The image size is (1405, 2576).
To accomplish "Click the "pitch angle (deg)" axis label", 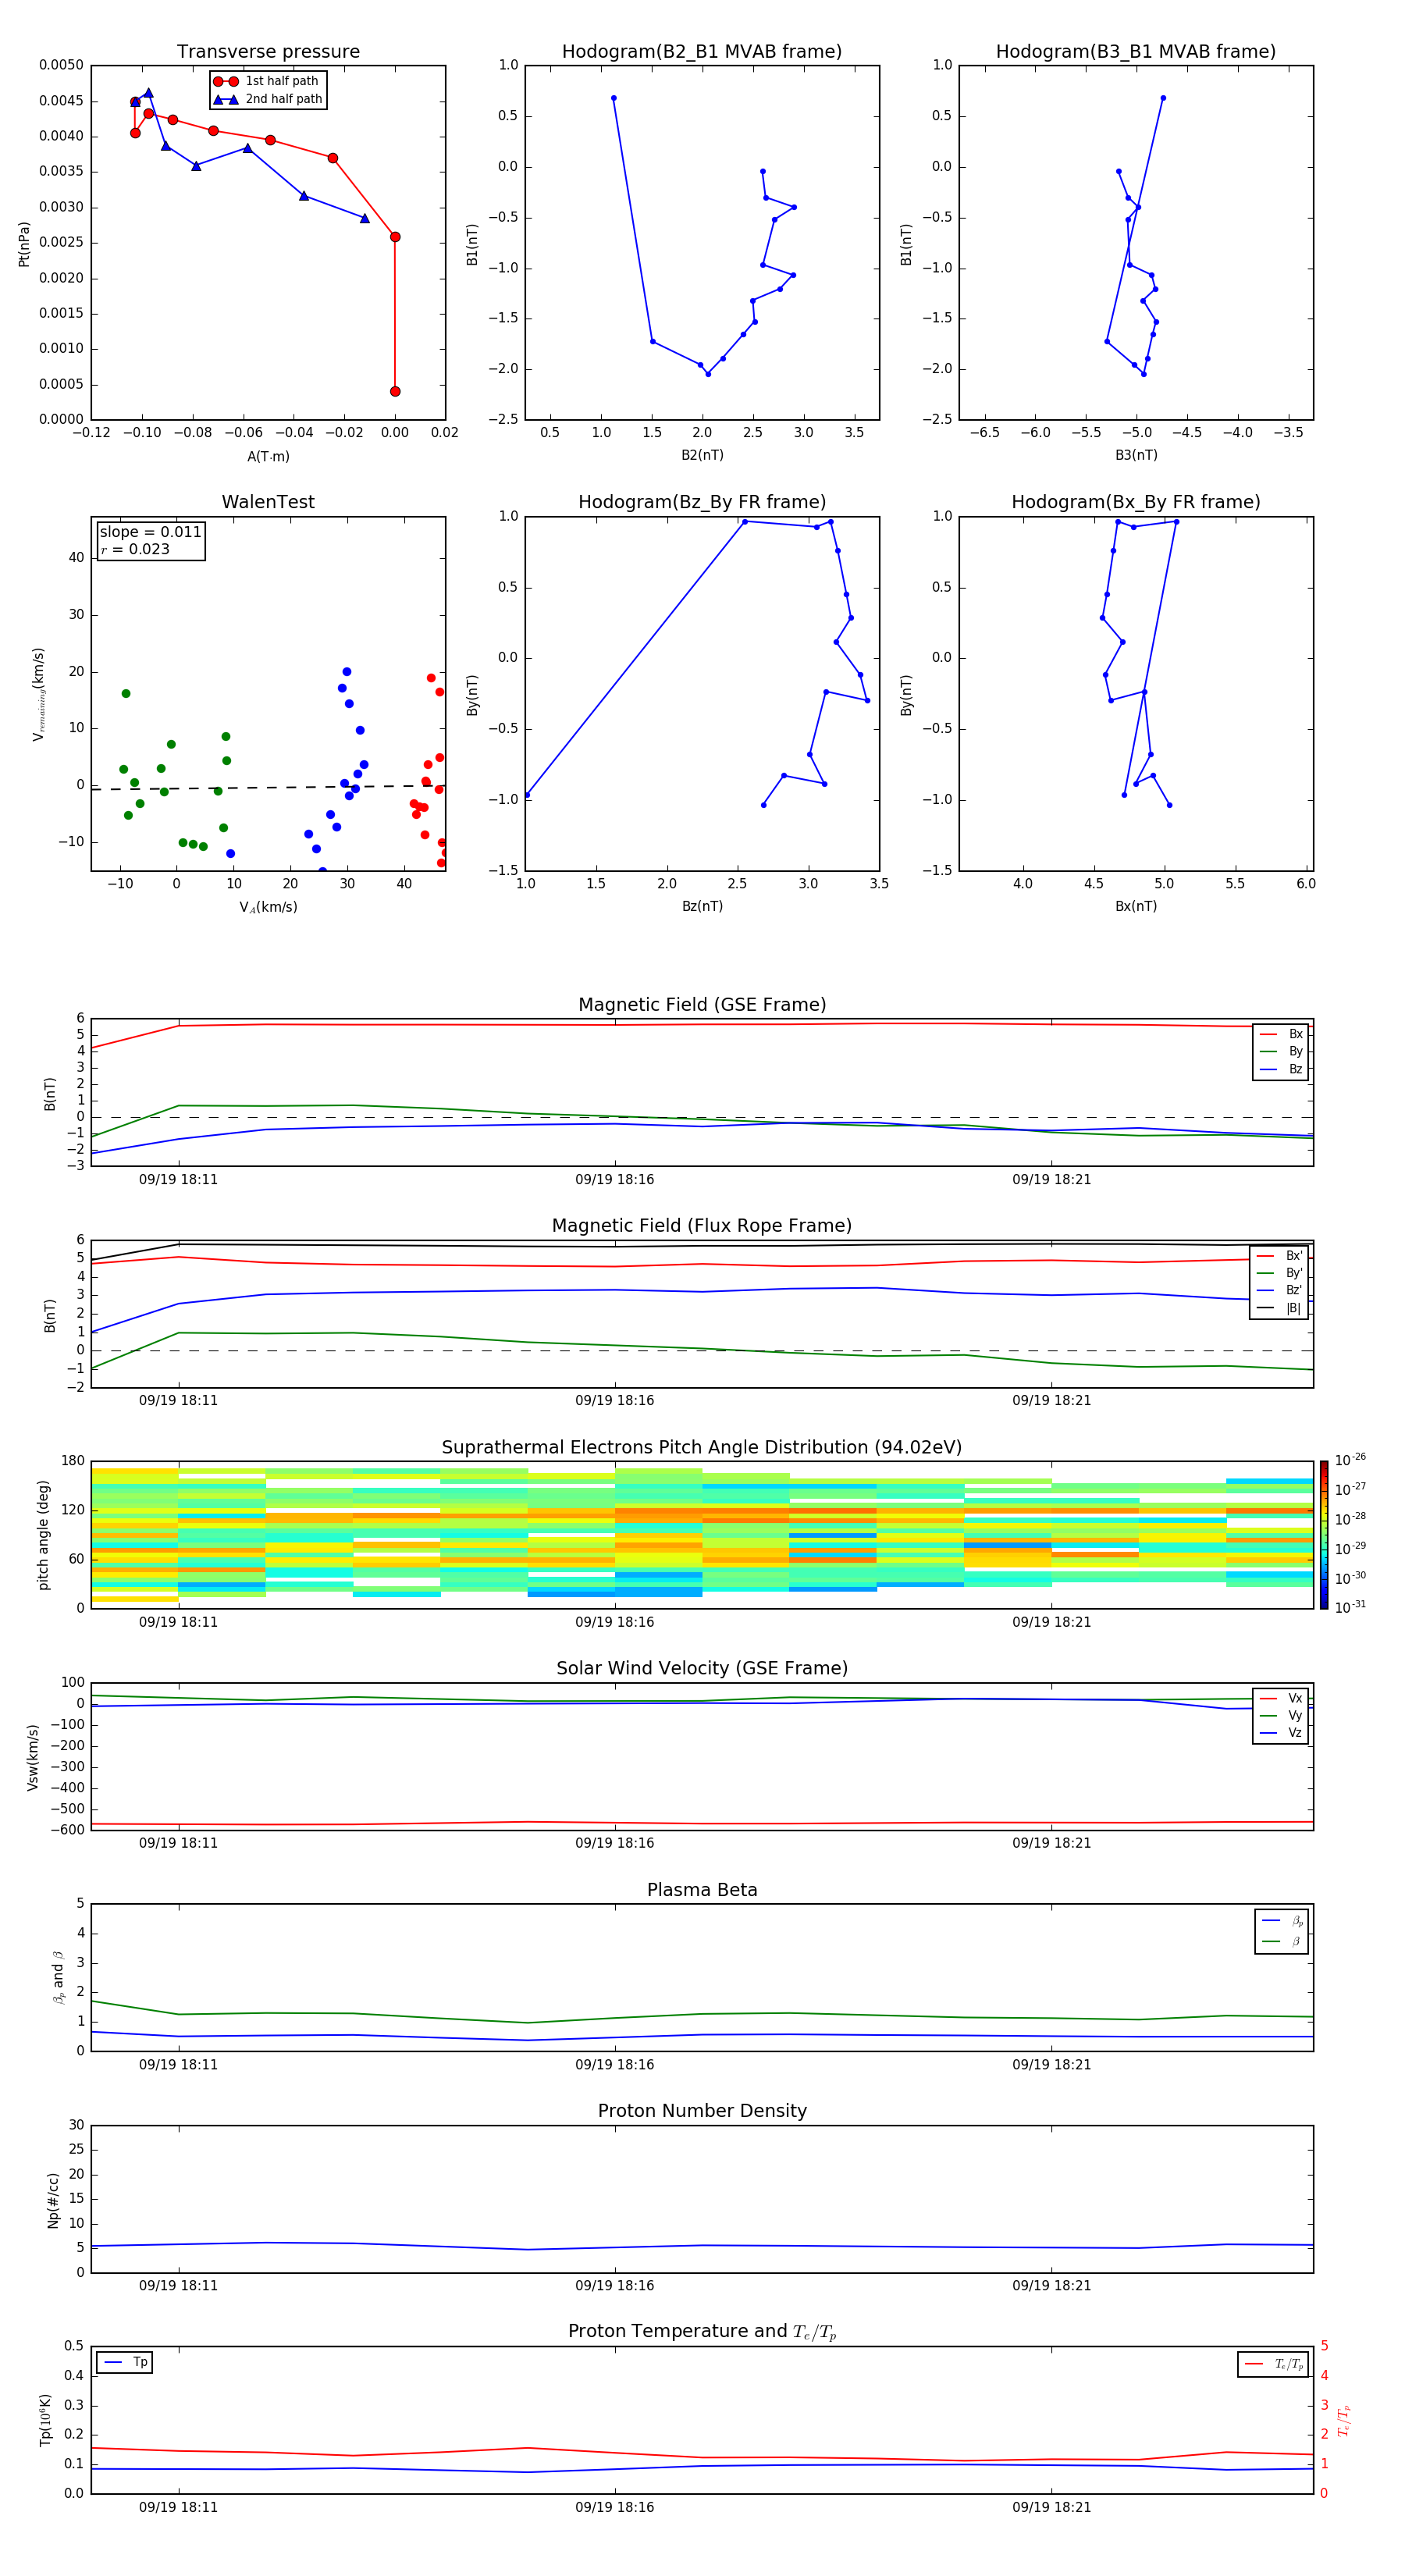I will click(x=43, y=1535).
